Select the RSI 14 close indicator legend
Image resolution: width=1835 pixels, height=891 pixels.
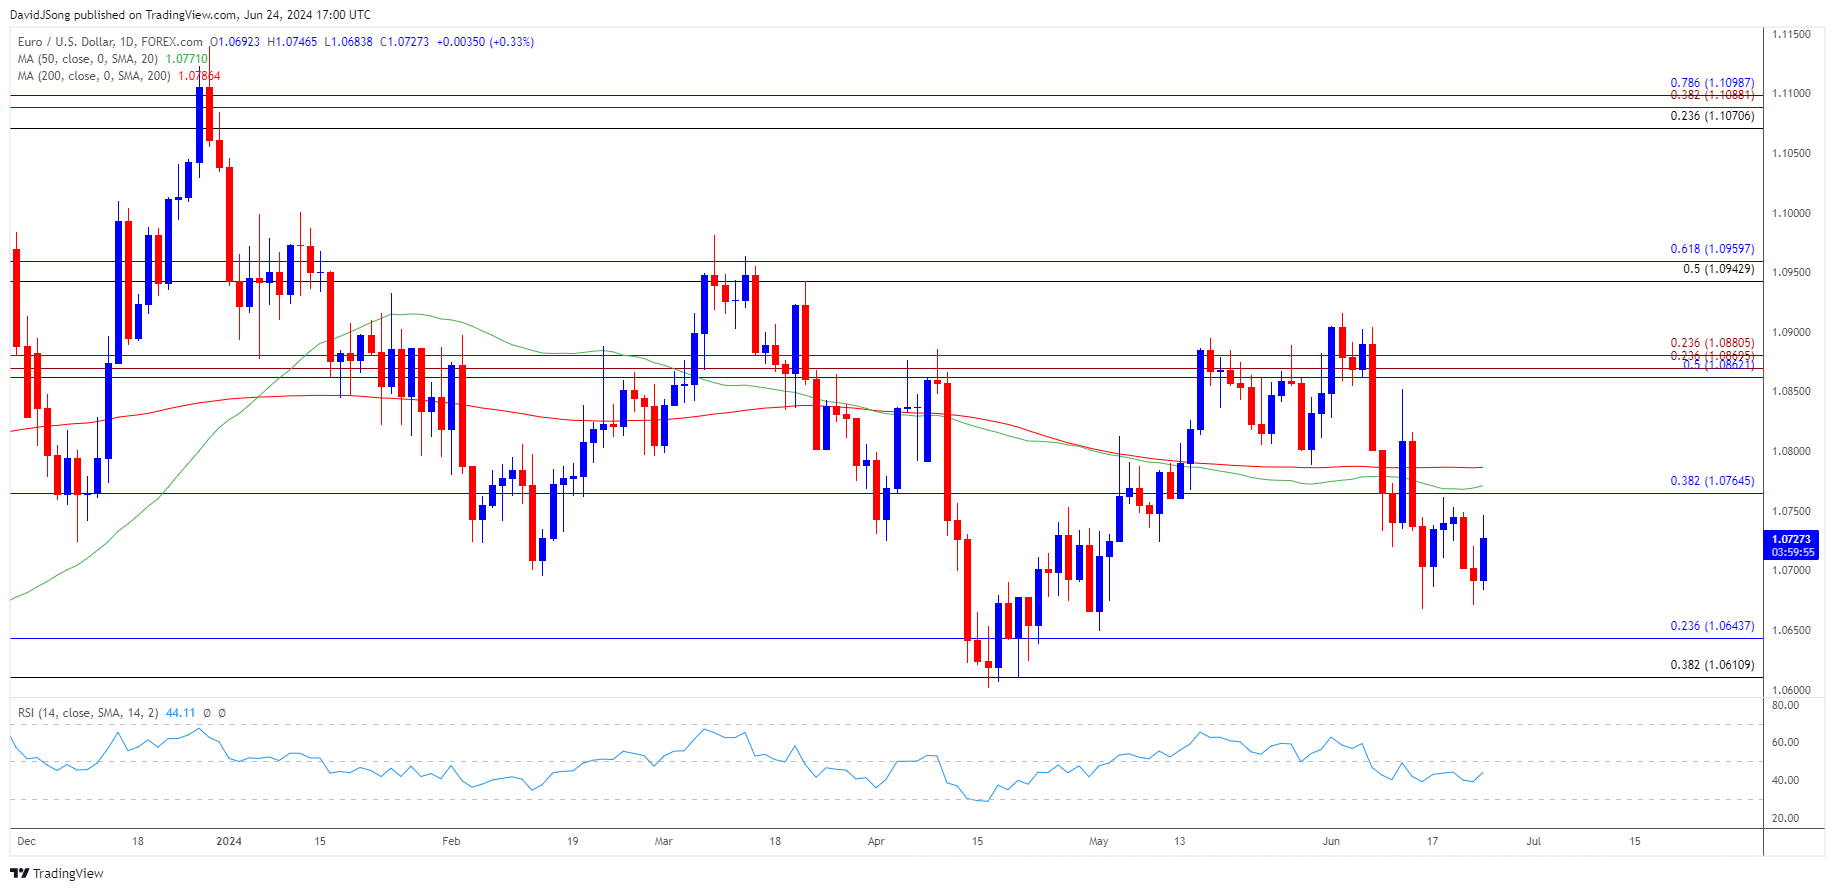point(88,713)
